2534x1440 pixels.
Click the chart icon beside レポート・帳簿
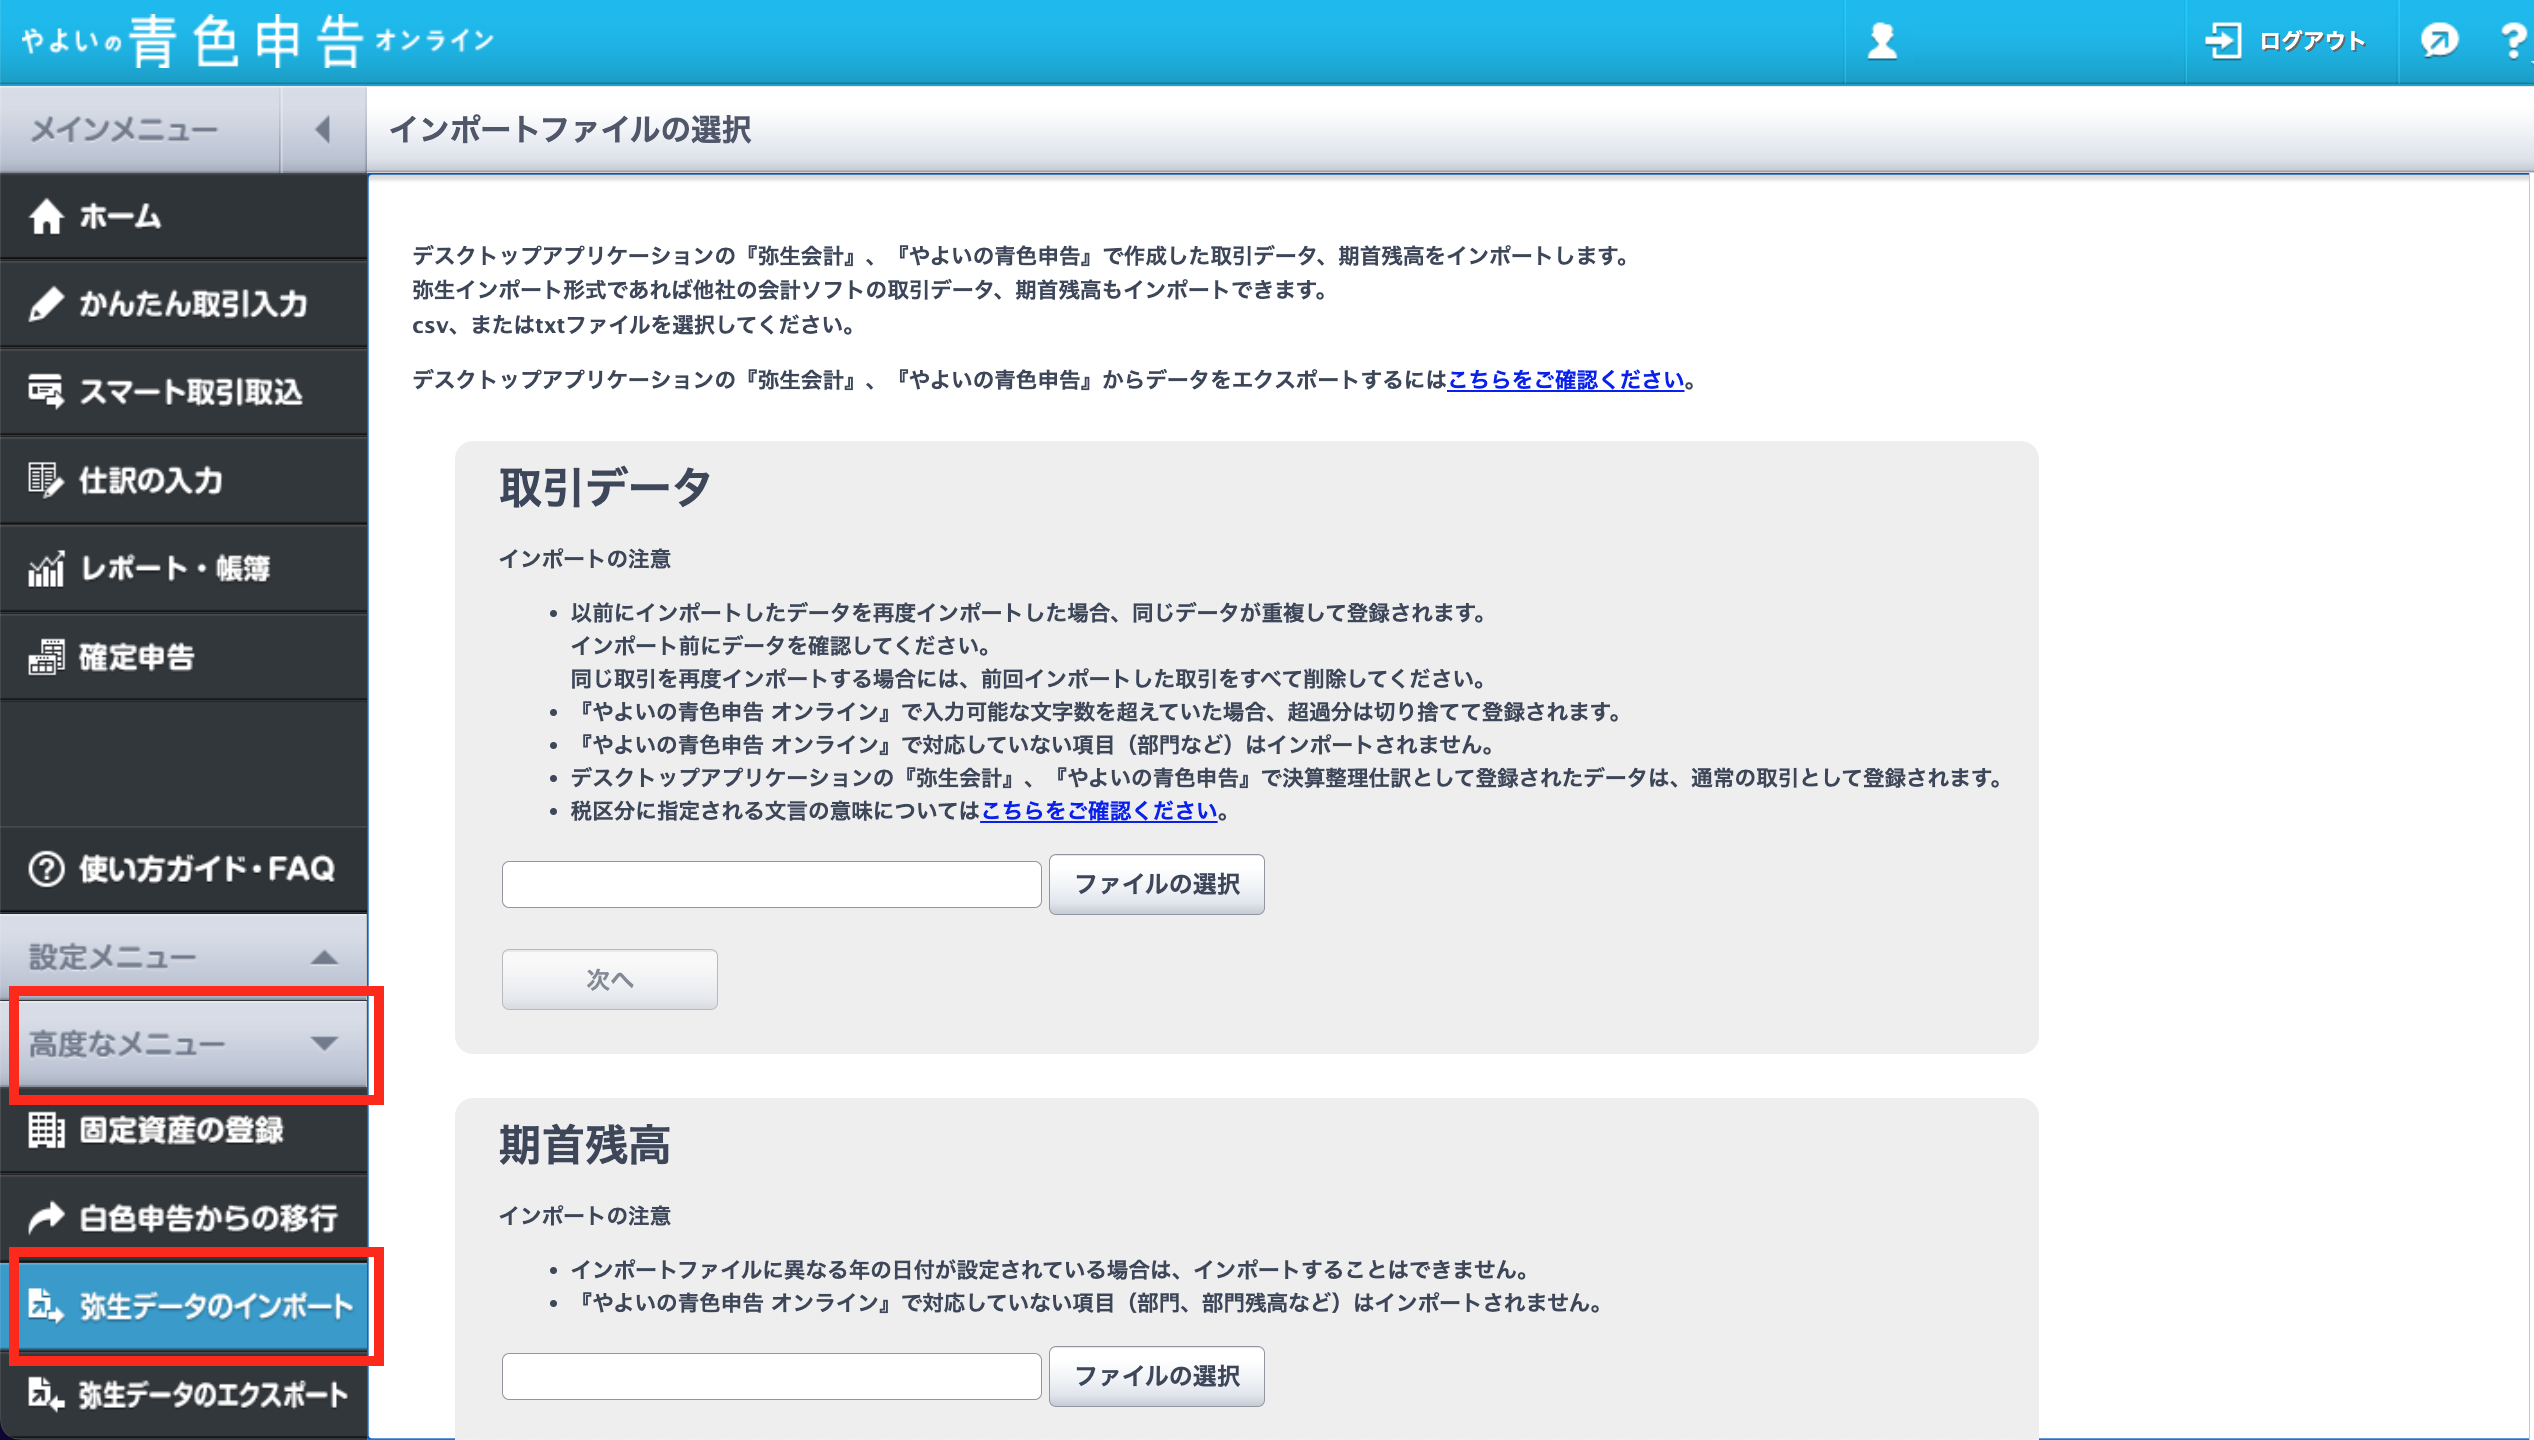46,568
